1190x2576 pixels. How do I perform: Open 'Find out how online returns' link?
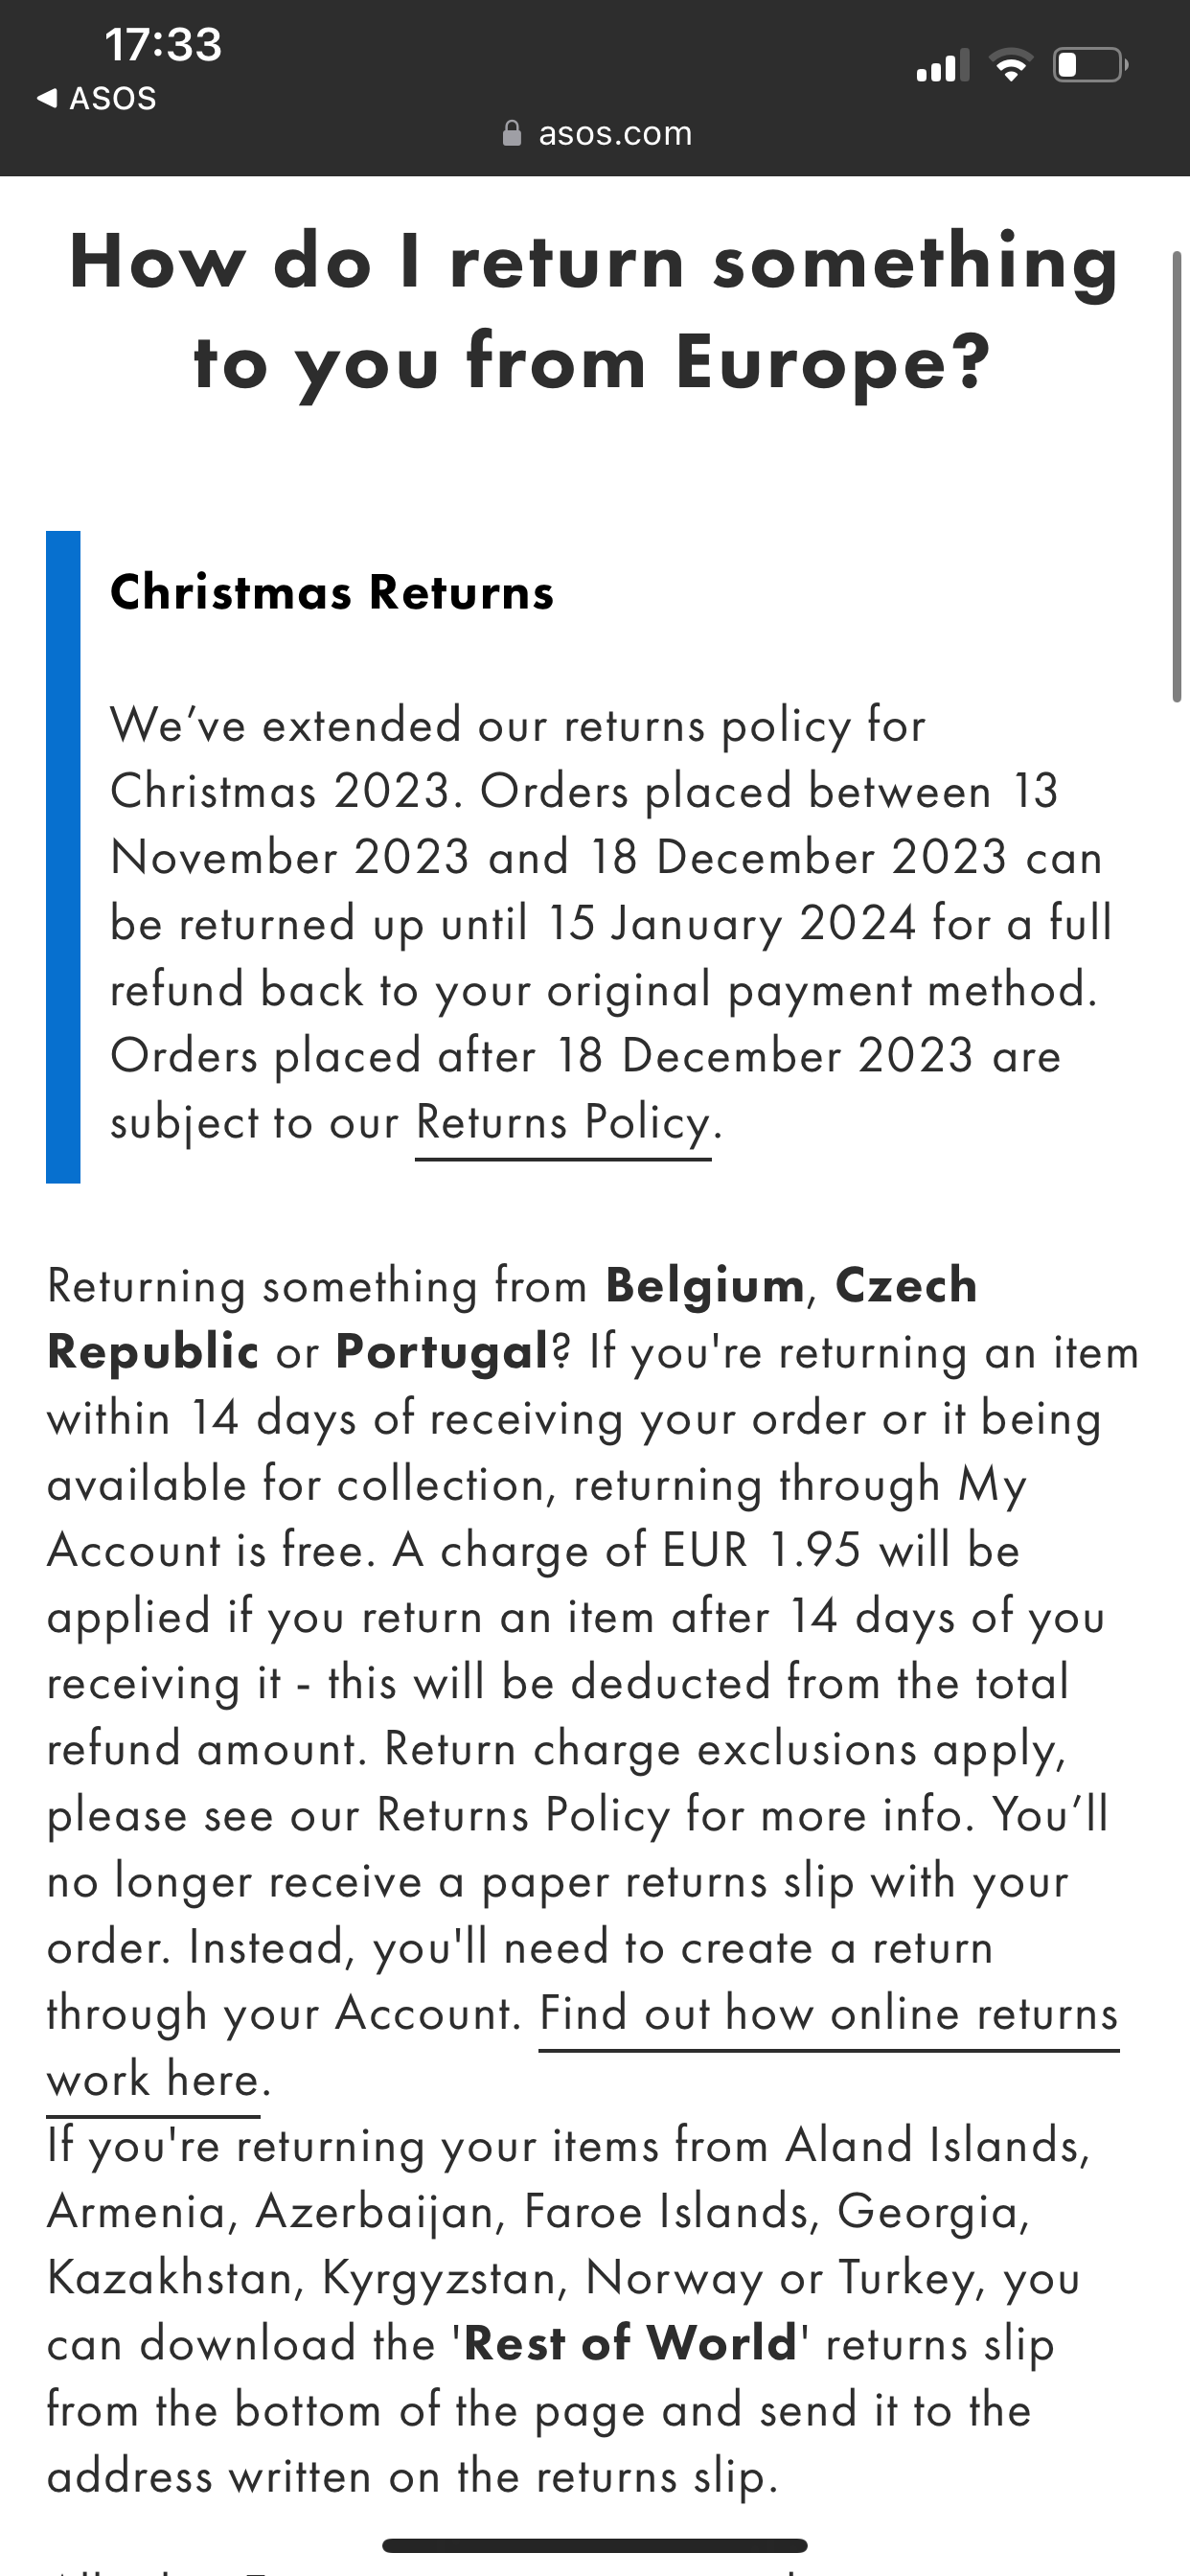coord(828,2014)
